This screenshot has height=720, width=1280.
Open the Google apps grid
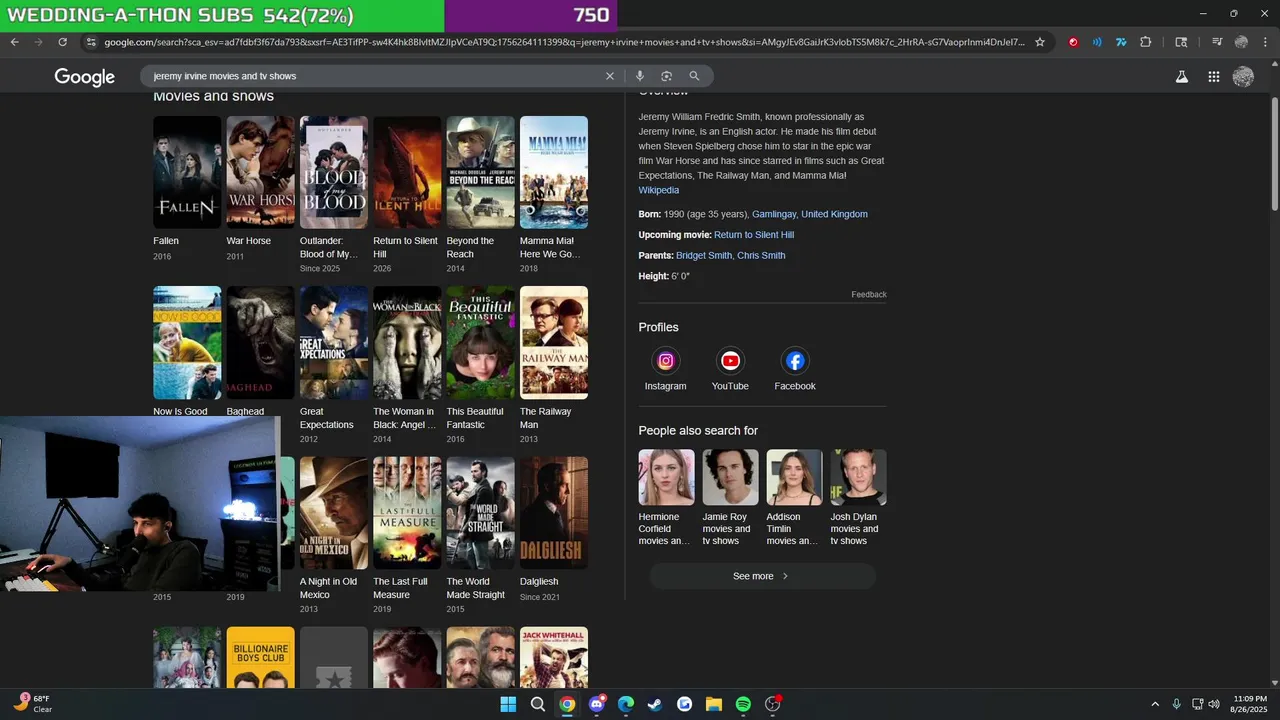click(1213, 76)
